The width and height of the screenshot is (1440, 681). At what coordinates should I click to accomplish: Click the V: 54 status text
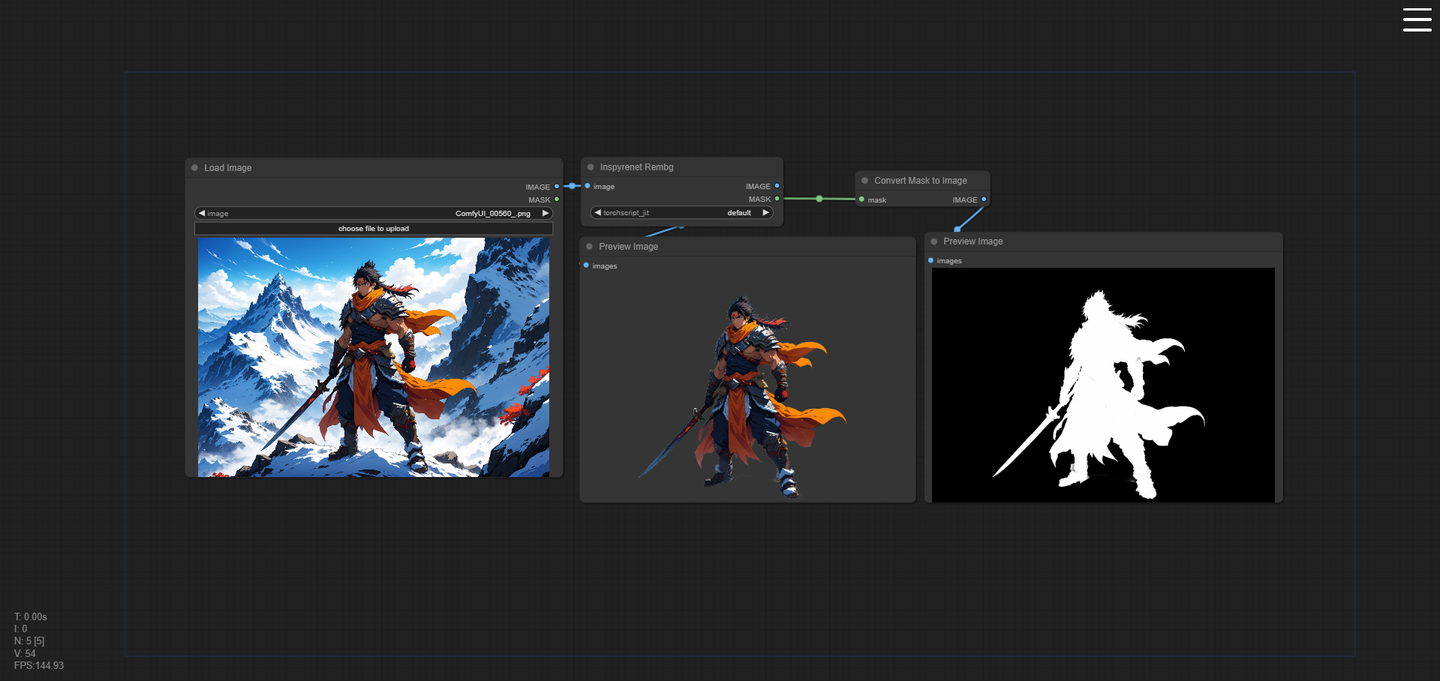click(x=25, y=653)
